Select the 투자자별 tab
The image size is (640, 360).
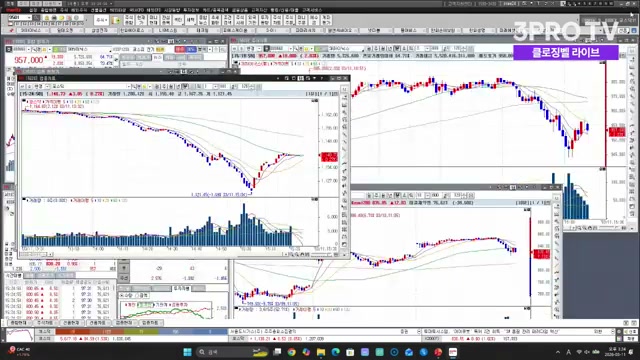point(182,288)
